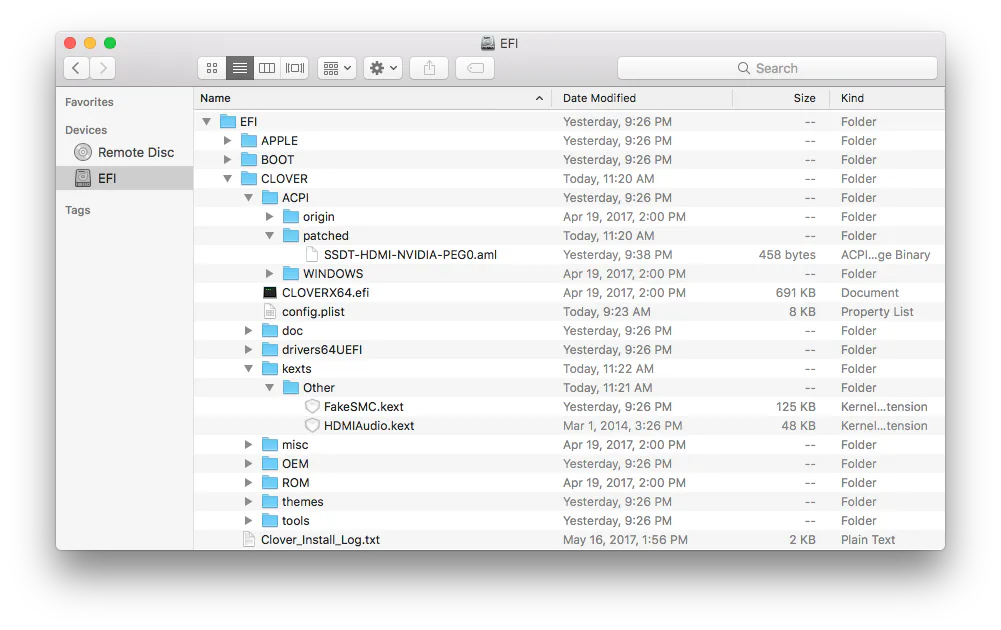Viewport: 1001px width, 630px height.
Task: Select the SSDT-HDMI-NVIDIA-PEG0.aml file icon
Action: [x=312, y=255]
